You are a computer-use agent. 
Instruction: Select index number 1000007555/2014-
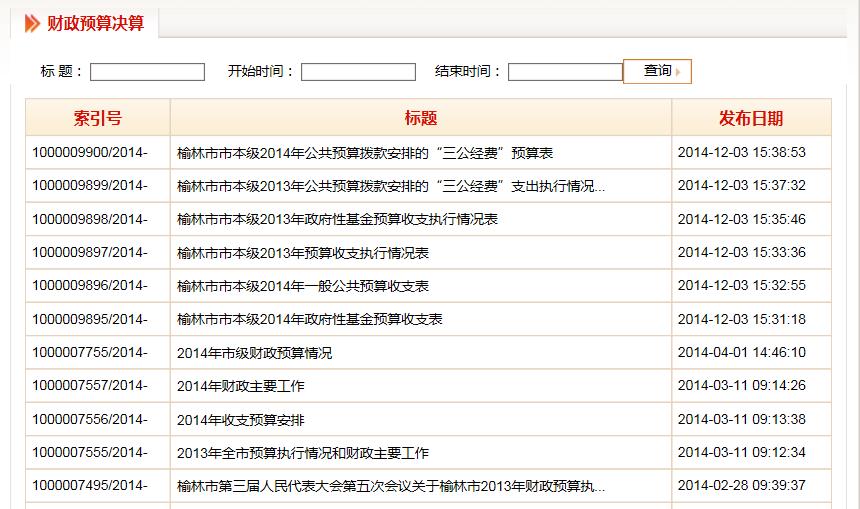(x=90, y=452)
